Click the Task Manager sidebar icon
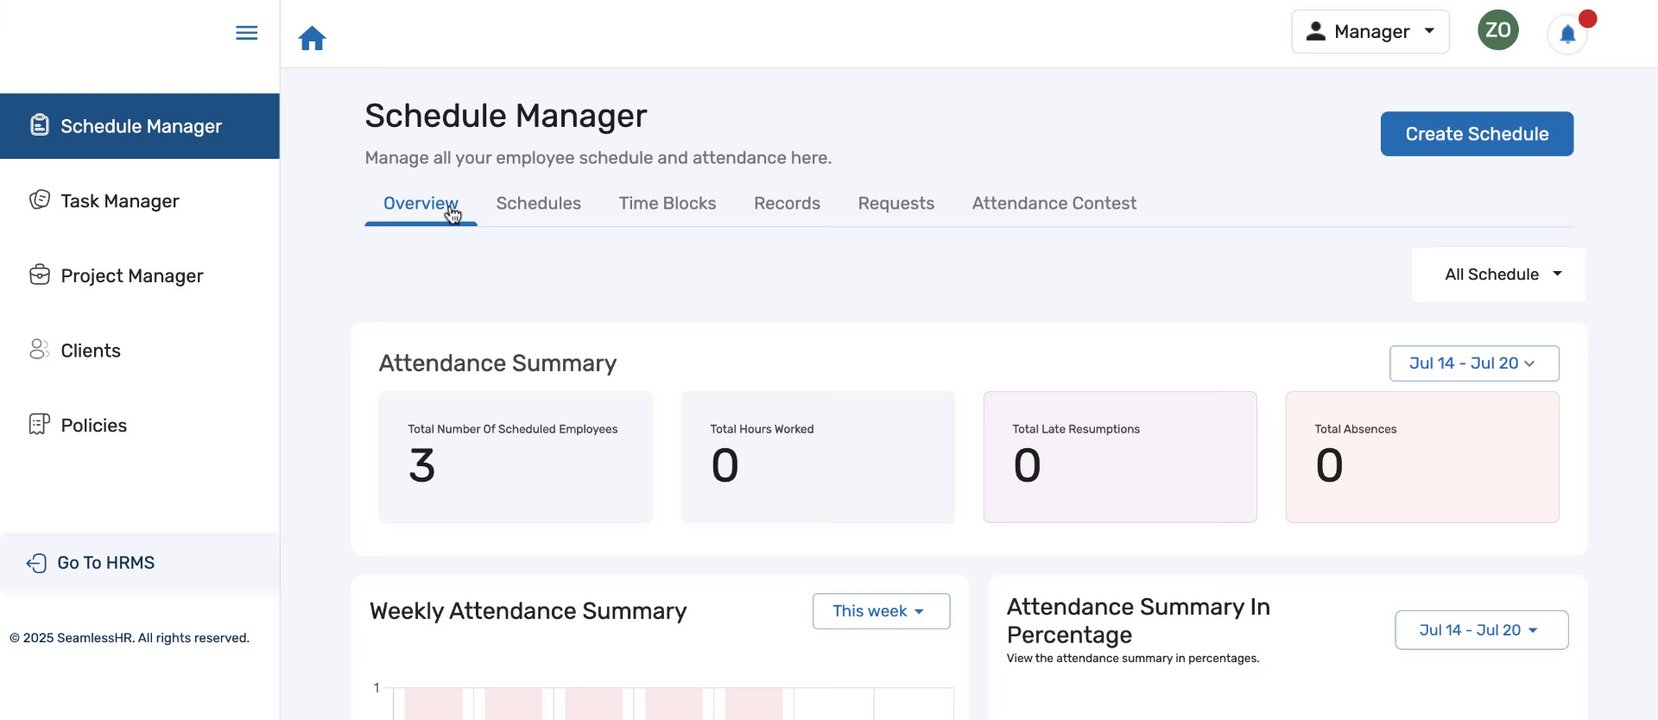This screenshot has width=1658, height=720. [39, 200]
